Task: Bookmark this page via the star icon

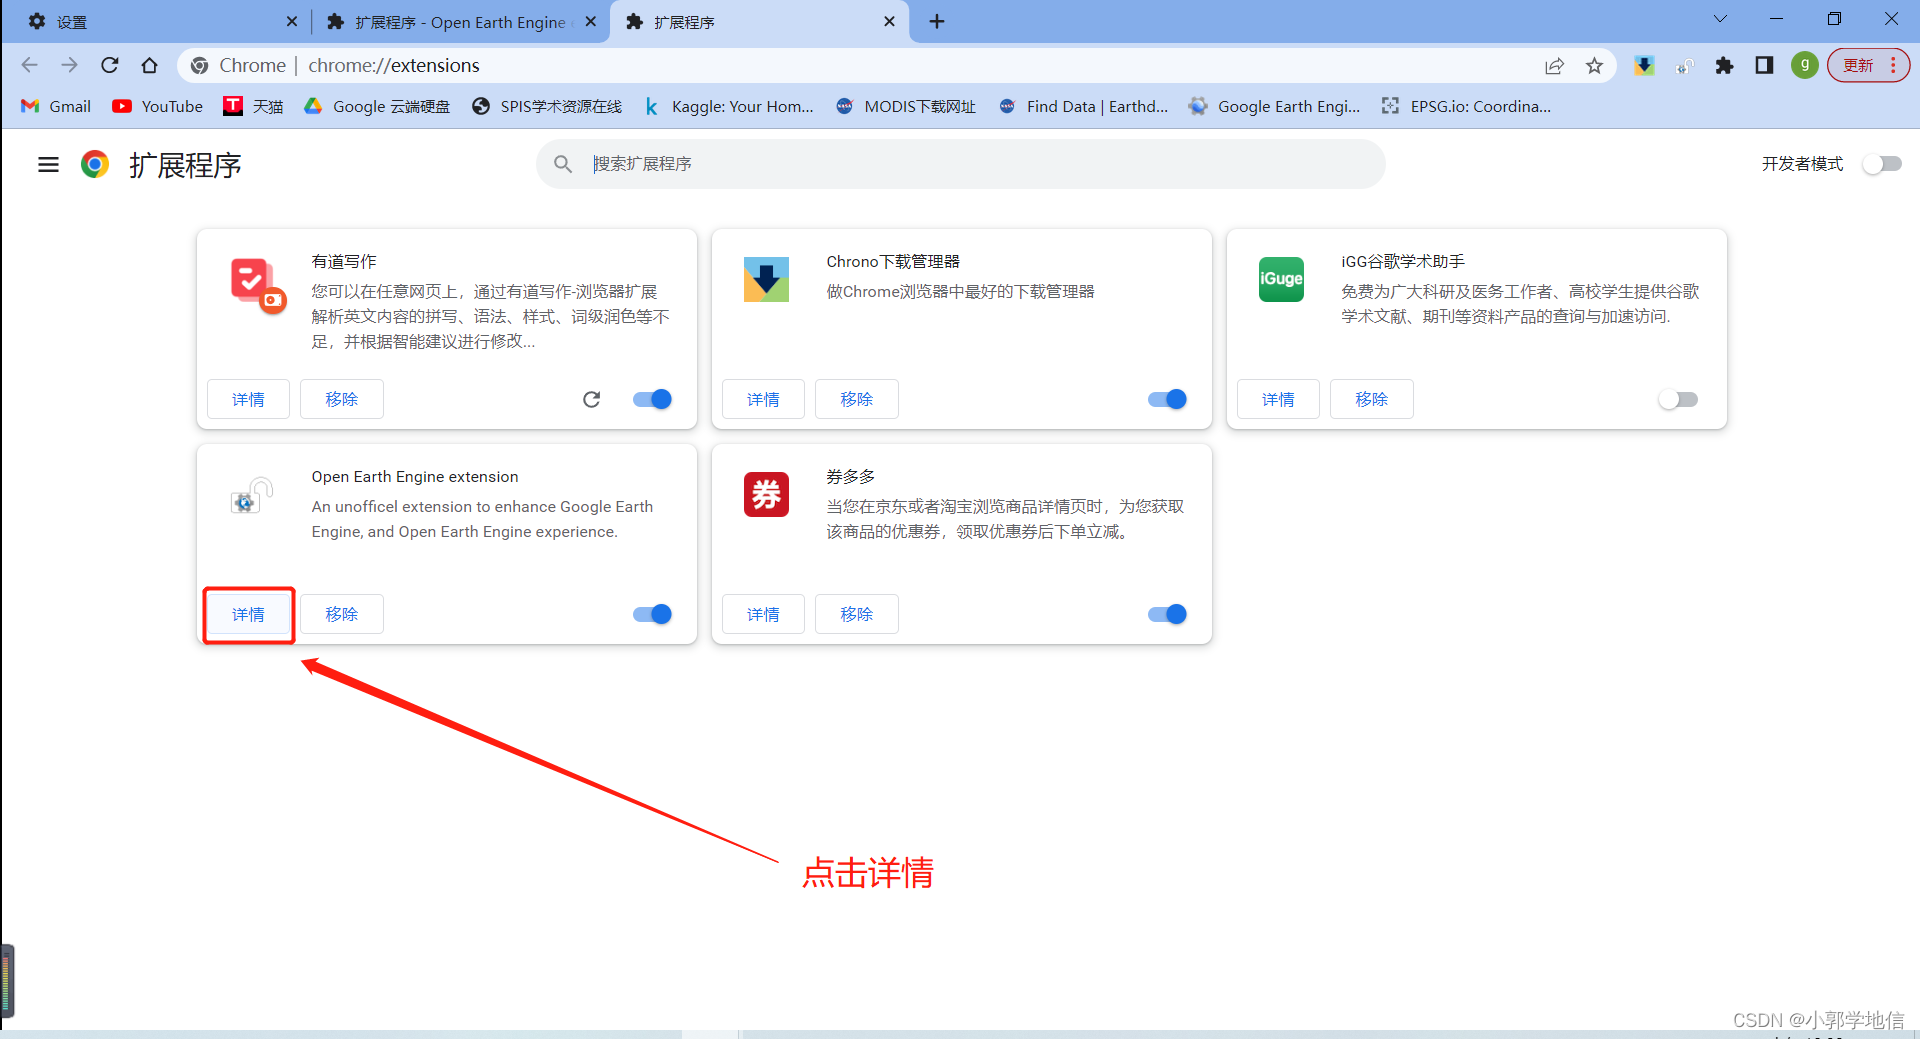Action: tap(1595, 65)
